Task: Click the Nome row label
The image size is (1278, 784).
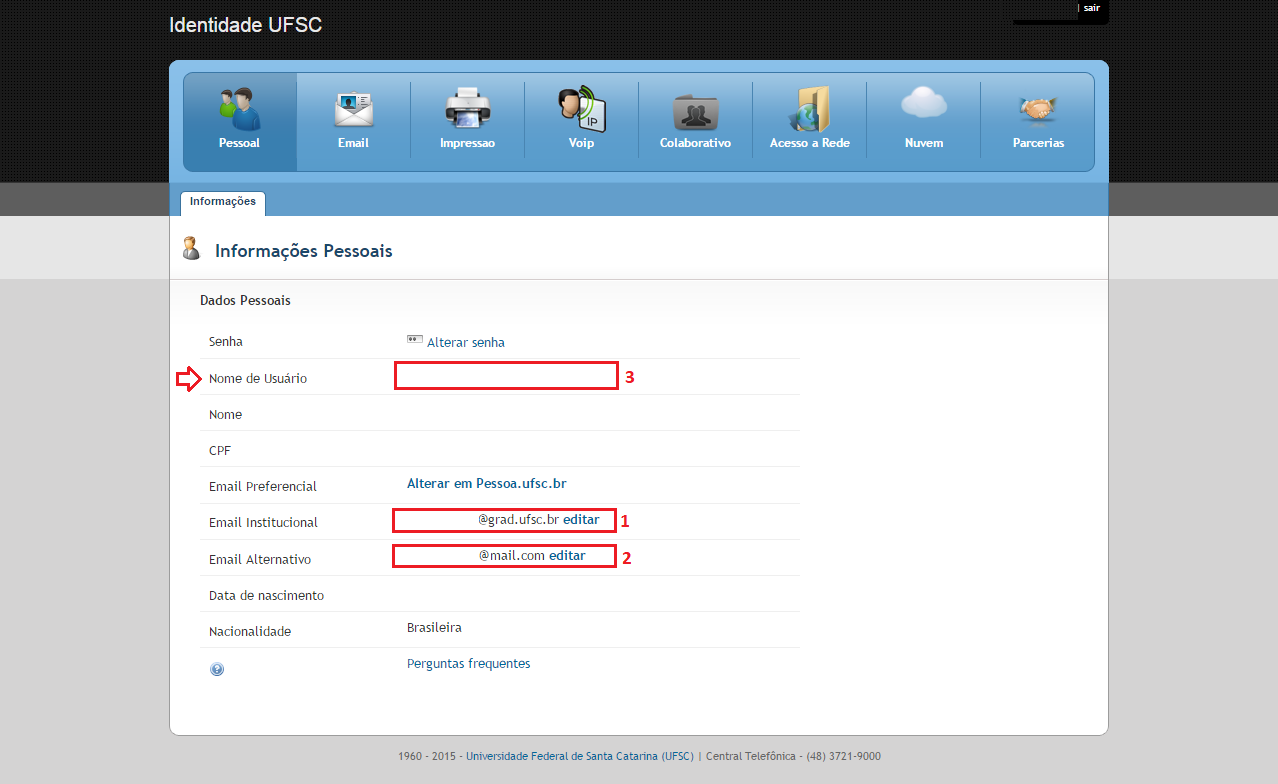Action: (x=226, y=415)
